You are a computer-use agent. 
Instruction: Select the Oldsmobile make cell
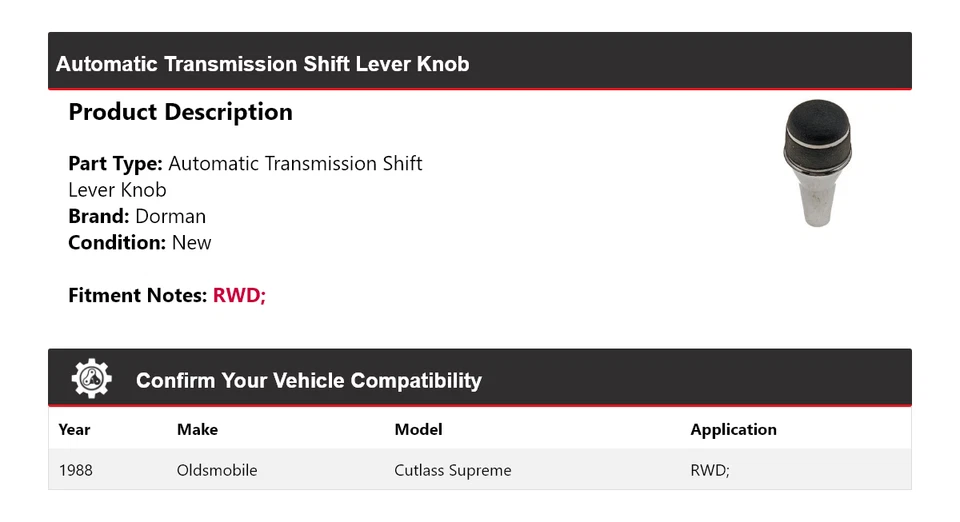pyautogui.click(x=217, y=470)
